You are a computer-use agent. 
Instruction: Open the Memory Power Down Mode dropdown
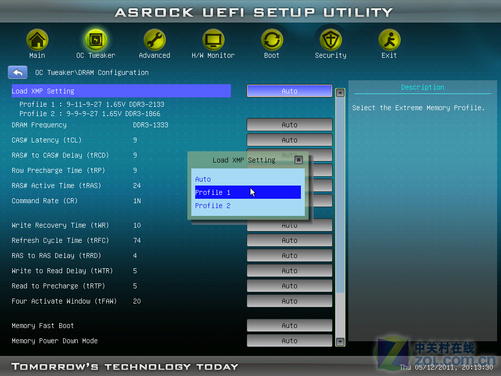pos(289,341)
